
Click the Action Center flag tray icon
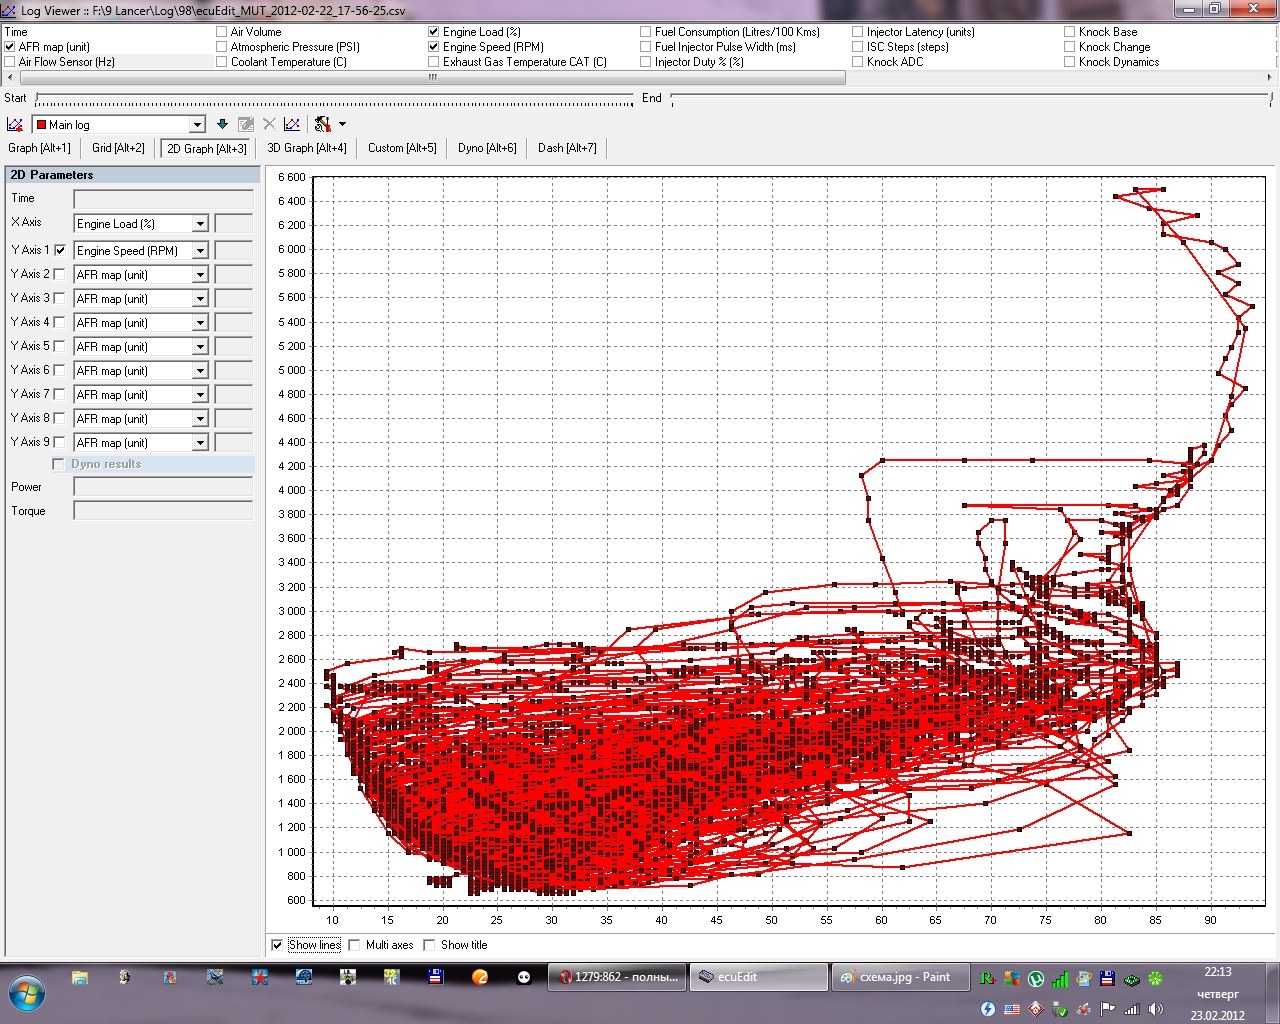[1108, 1009]
